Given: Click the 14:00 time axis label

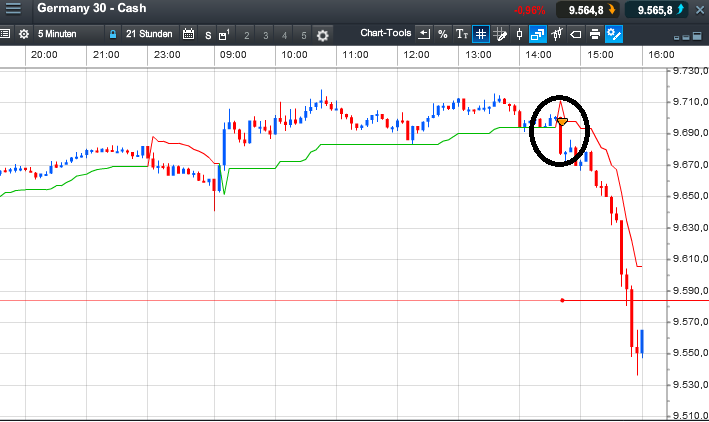Looking at the screenshot, I should pyautogui.click(x=538, y=55).
